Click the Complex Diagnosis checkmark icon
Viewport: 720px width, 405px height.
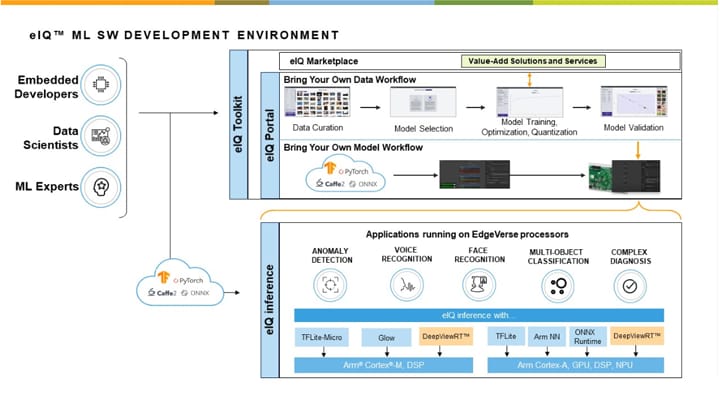pos(630,286)
